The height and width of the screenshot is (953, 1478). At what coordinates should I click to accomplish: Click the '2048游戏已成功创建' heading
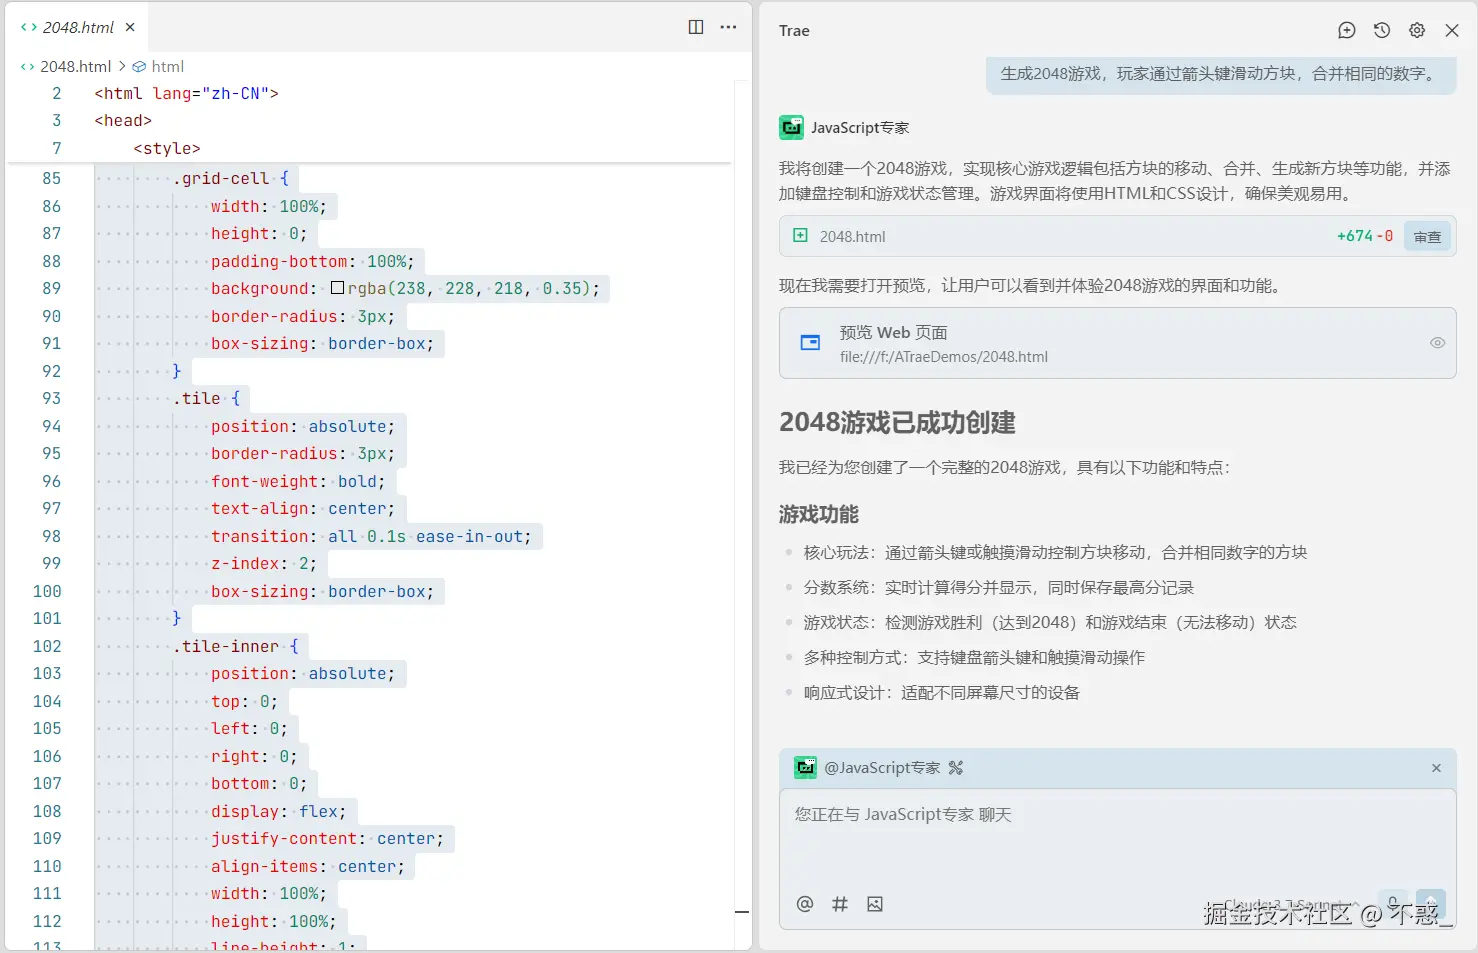click(897, 422)
